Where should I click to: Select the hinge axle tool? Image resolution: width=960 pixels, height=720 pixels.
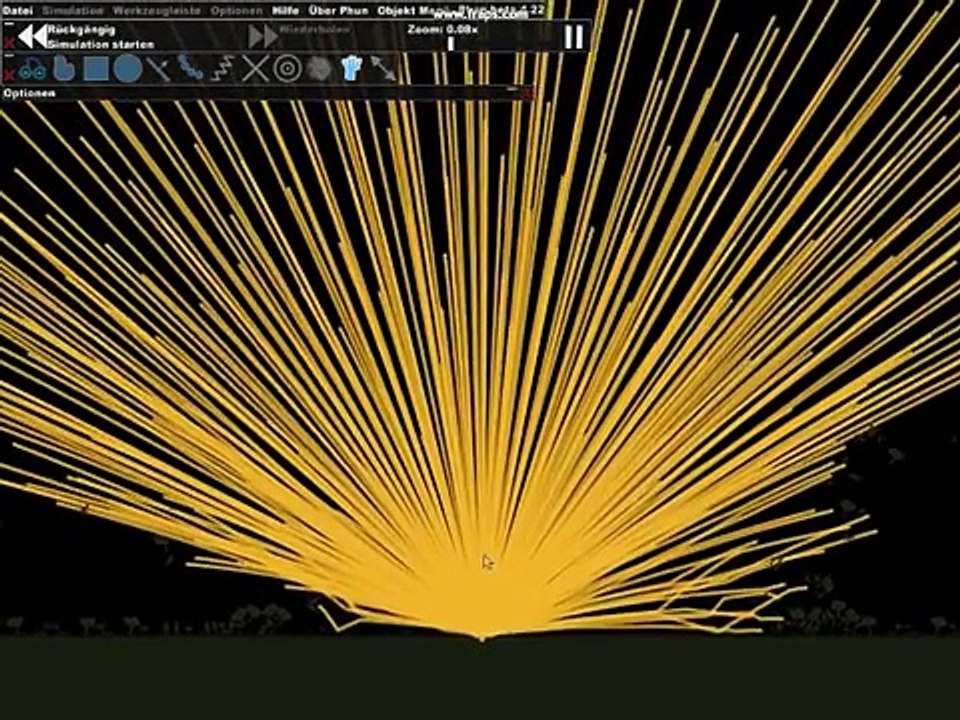pyautogui.click(x=287, y=69)
